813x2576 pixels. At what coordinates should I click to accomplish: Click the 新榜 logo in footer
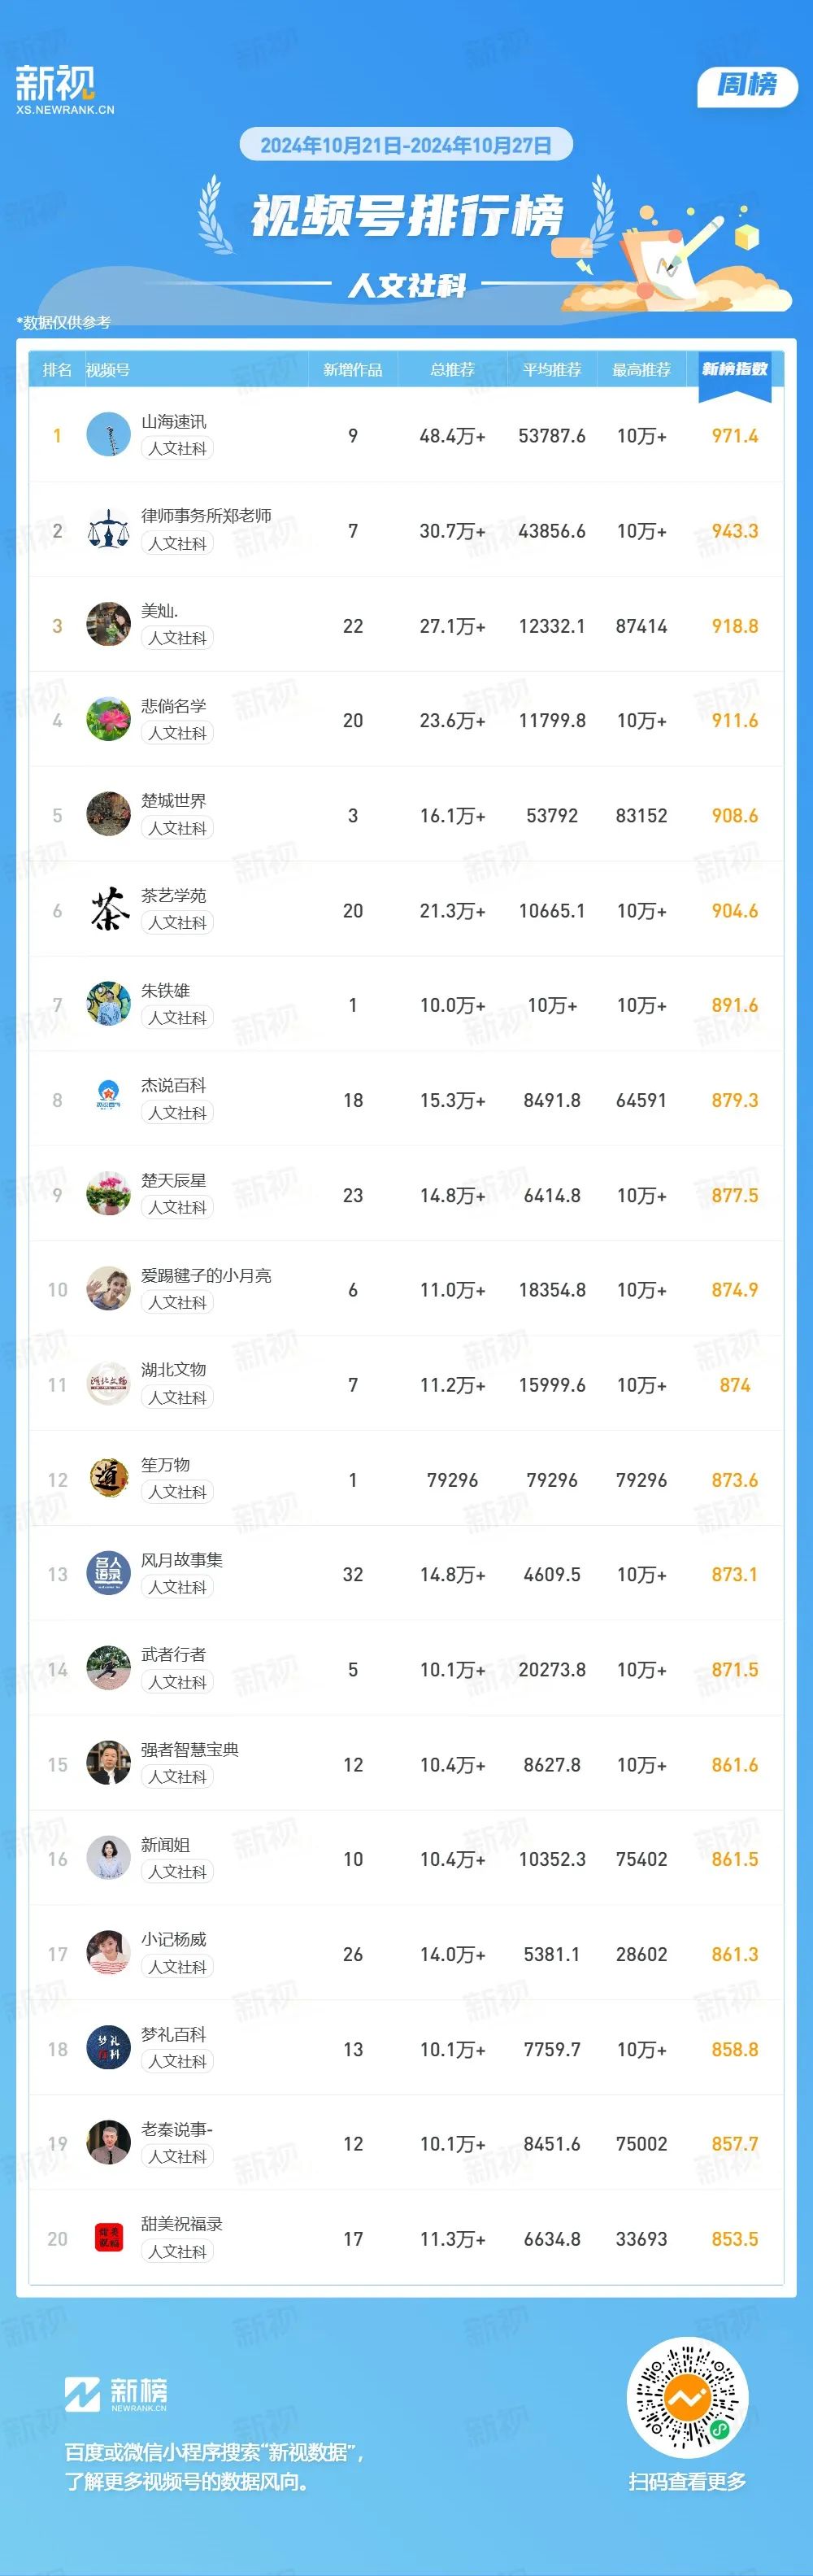tap(116, 2393)
